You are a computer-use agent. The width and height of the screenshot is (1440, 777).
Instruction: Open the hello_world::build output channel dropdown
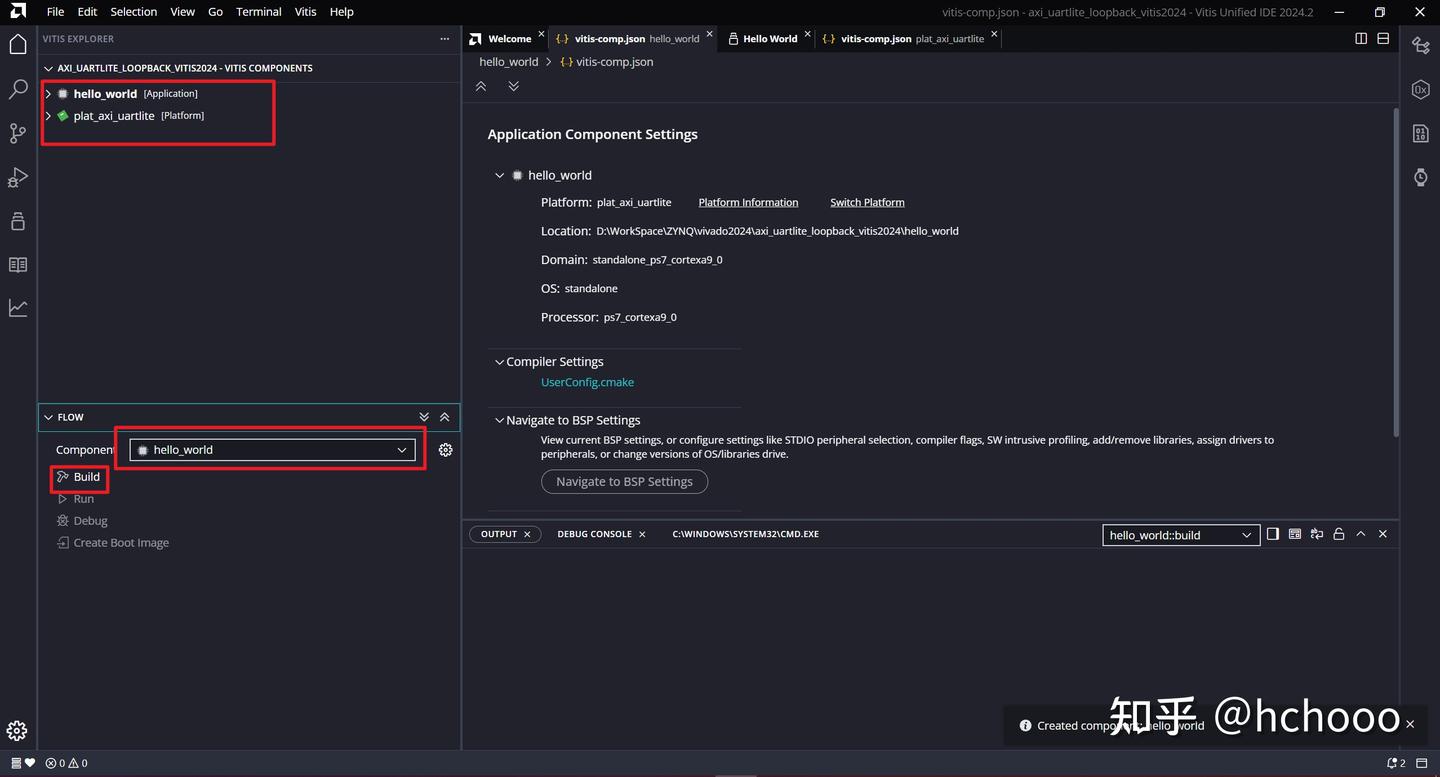(1181, 535)
